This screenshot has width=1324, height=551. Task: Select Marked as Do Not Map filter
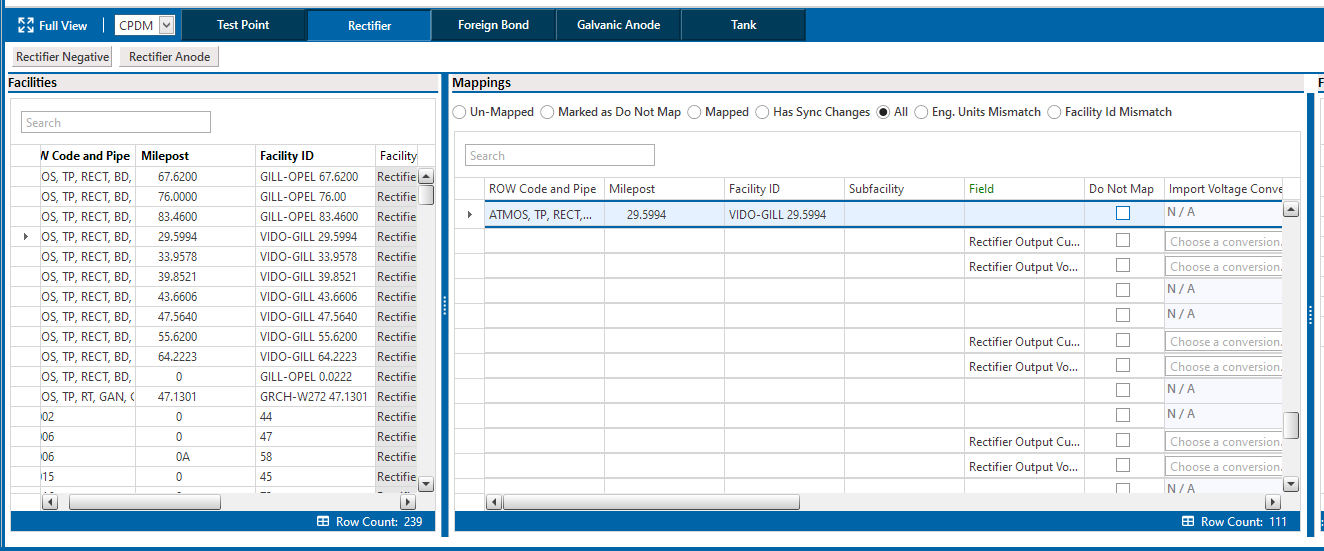pyautogui.click(x=547, y=112)
